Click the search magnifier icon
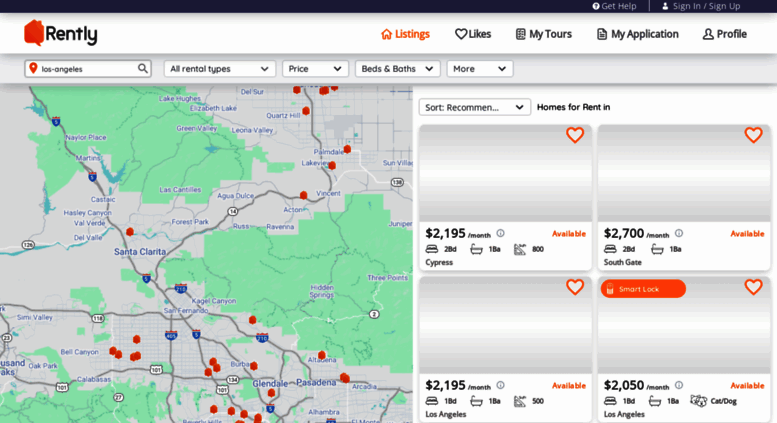The width and height of the screenshot is (777, 423). pyautogui.click(x=143, y=69)
